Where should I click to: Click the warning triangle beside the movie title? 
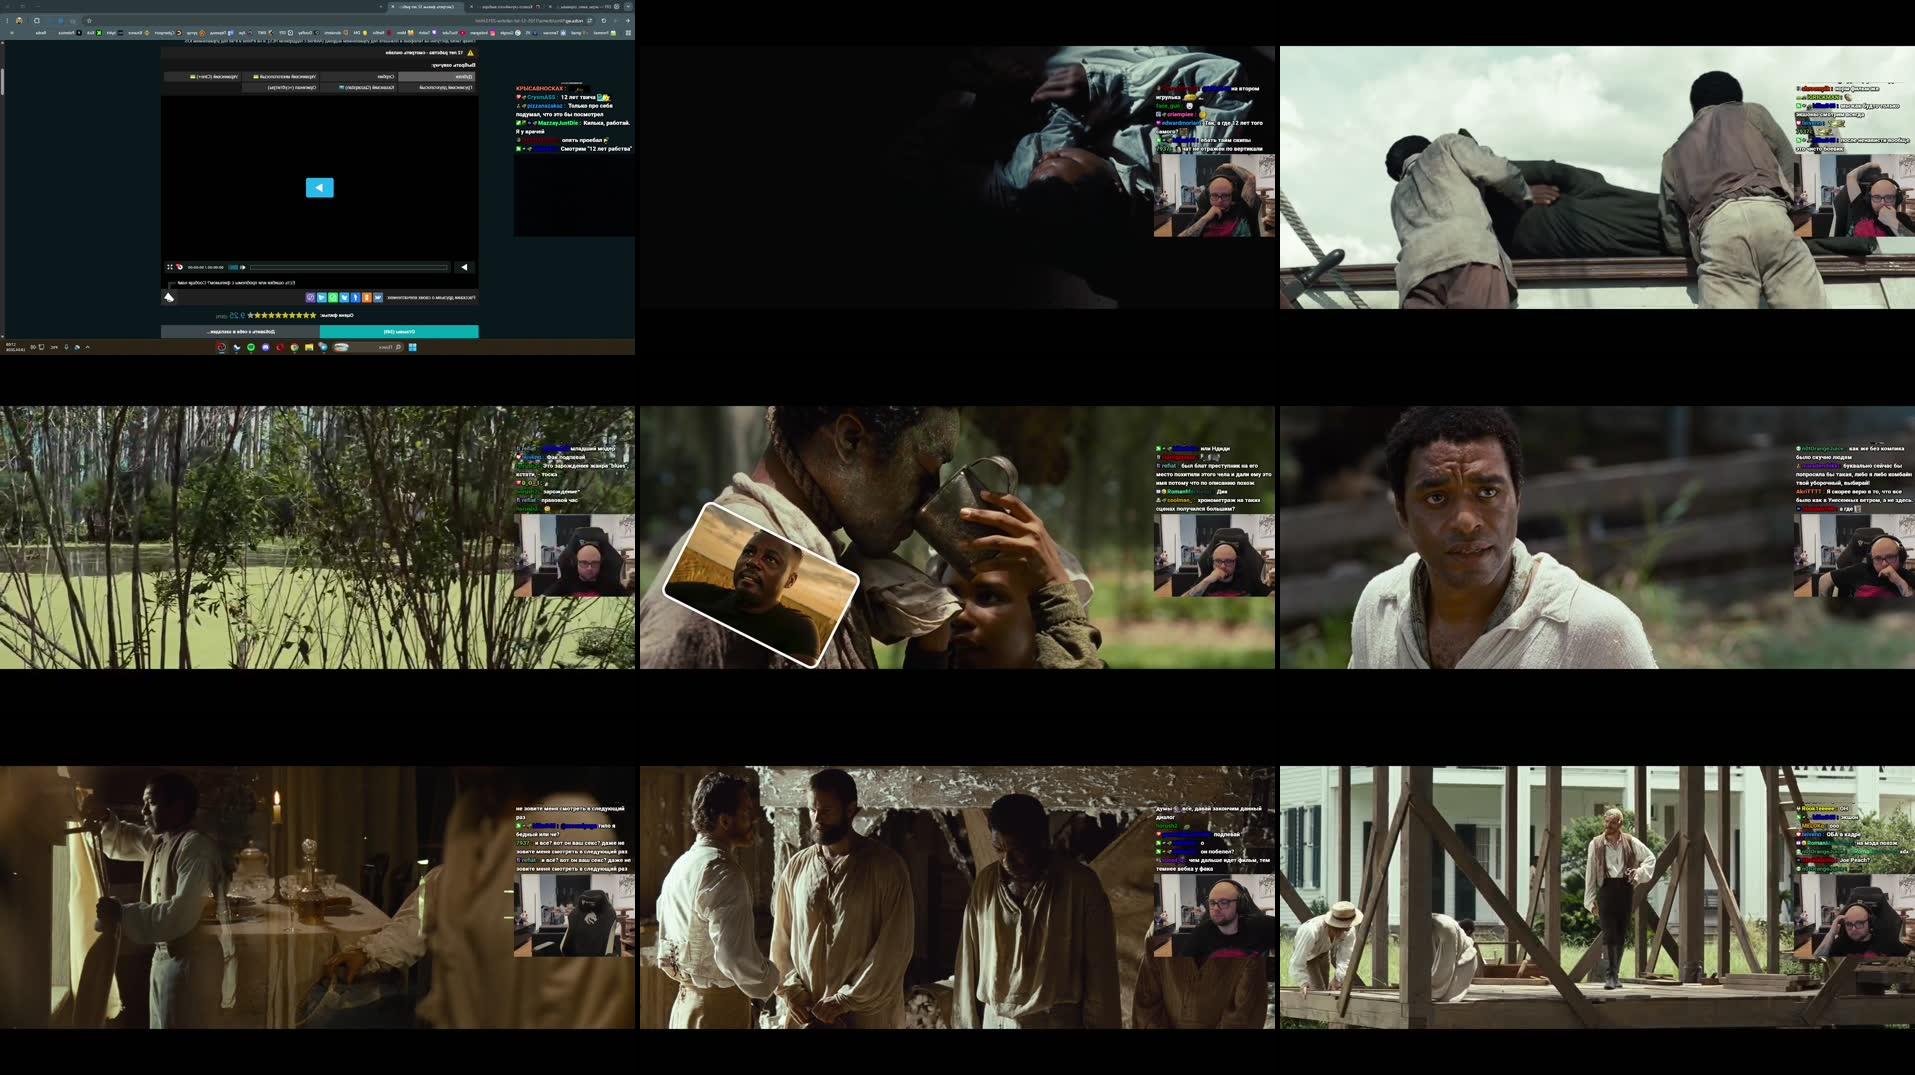[x=470, y=53]
